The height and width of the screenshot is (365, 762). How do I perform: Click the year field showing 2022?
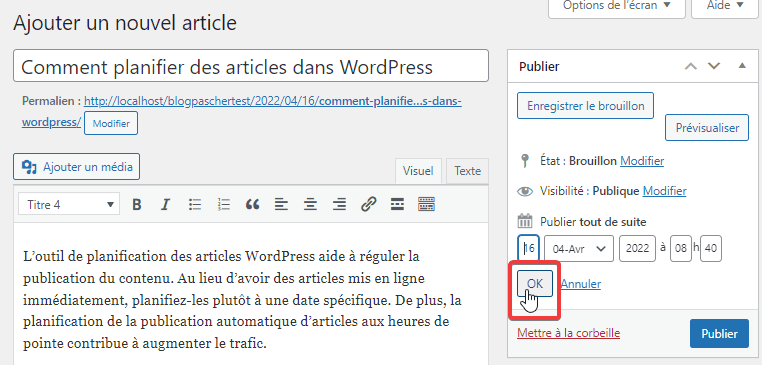coord(638,248)
